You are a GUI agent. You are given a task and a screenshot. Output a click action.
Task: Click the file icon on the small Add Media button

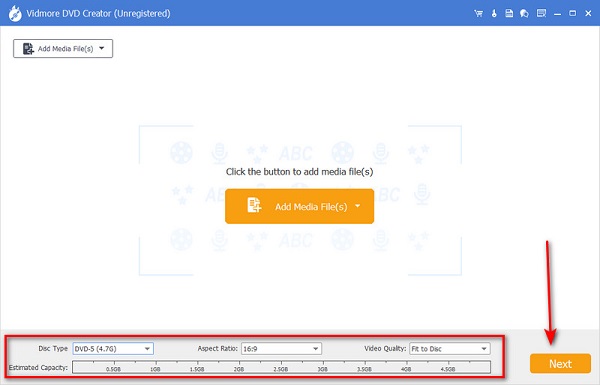pyautogui.click(x=28, y=49)
